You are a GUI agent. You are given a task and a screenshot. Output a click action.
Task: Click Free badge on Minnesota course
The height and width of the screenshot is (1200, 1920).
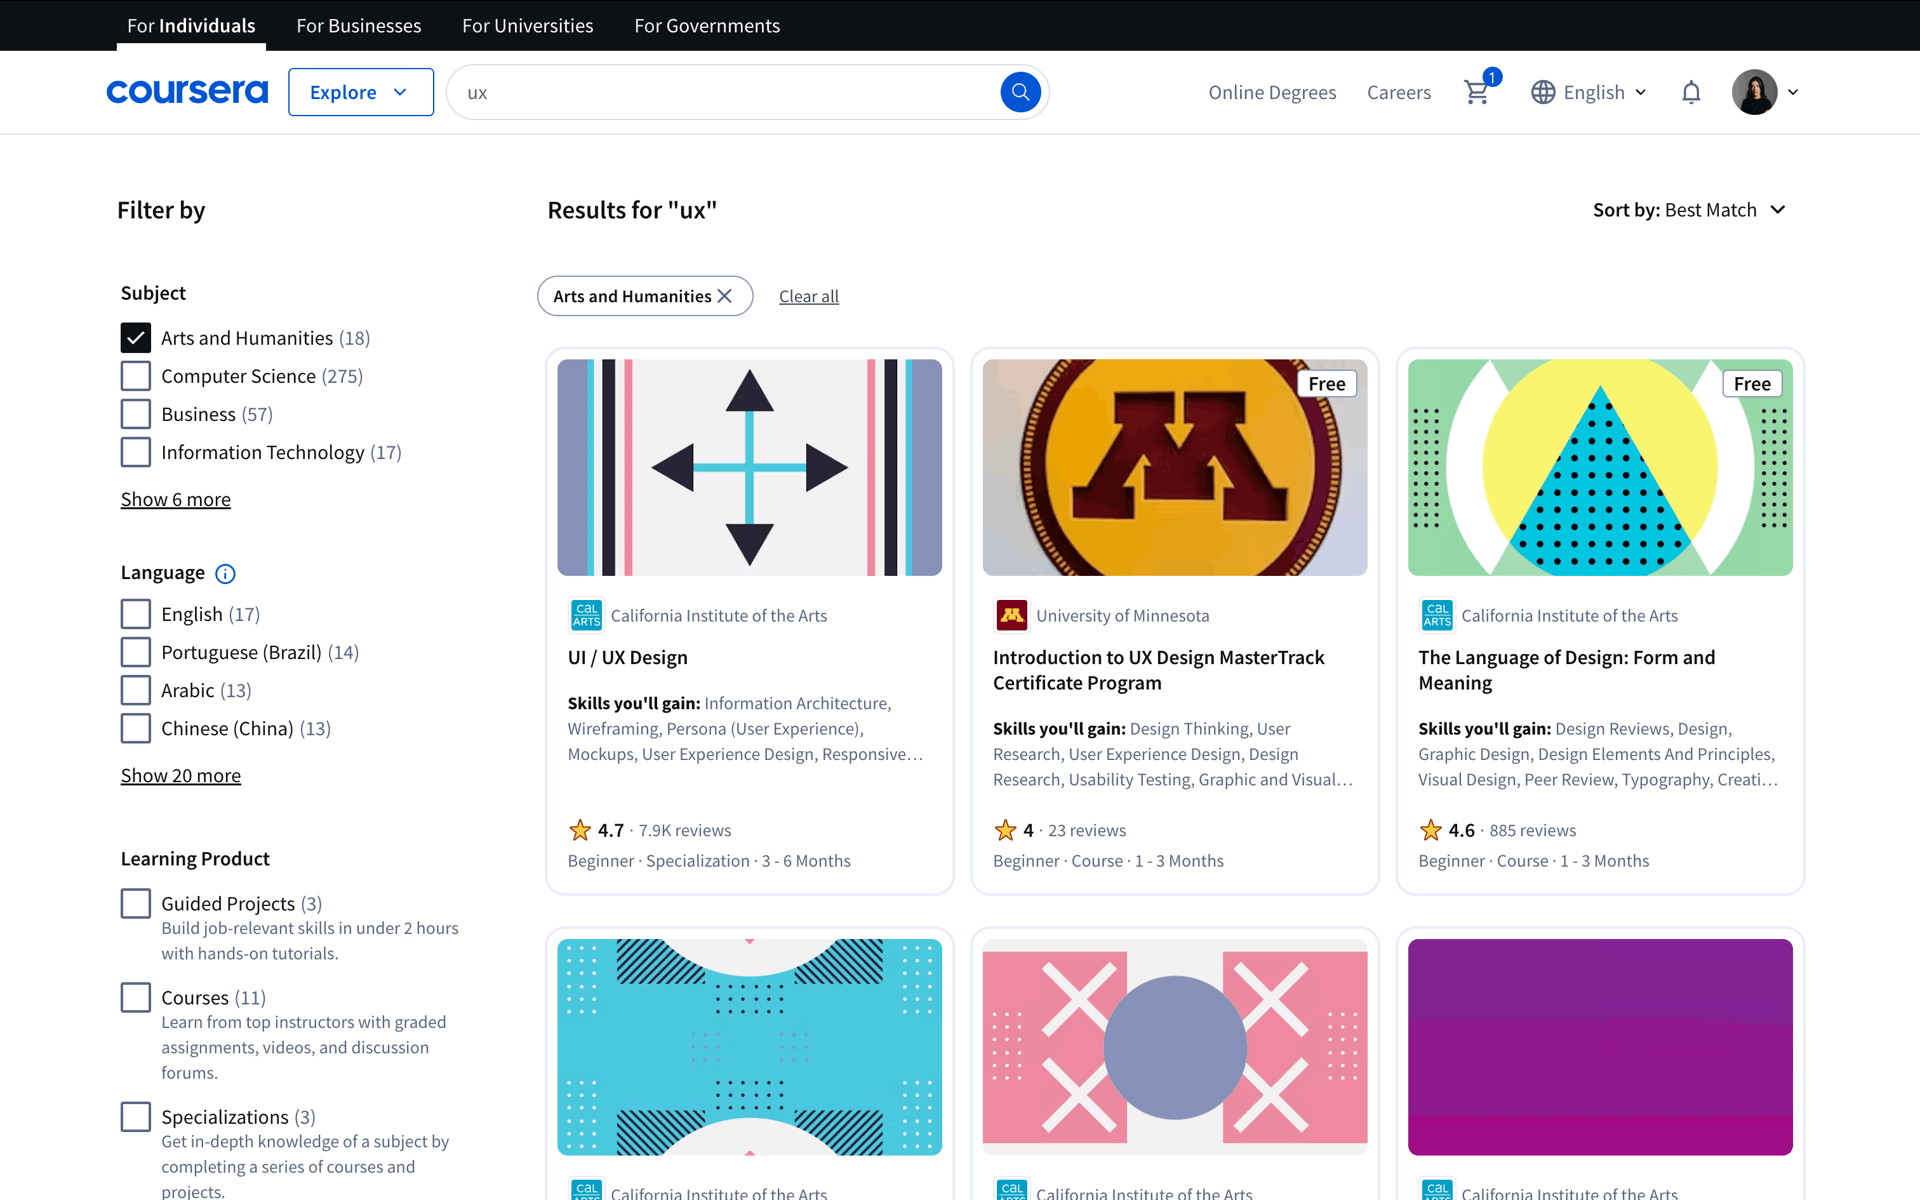point(1327,384)
